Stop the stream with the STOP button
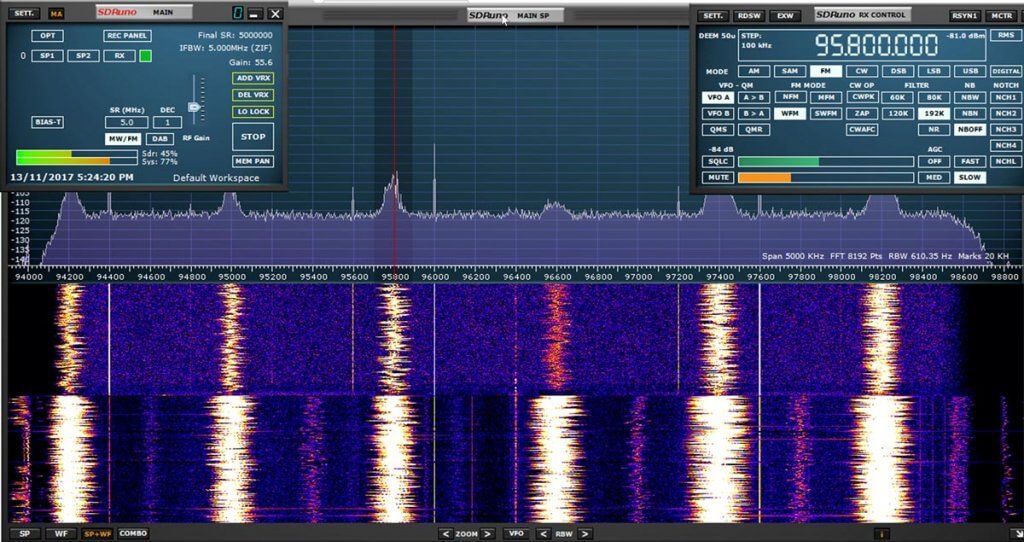The width and height of the screenshot is (1024, 542). coord(253,137)
